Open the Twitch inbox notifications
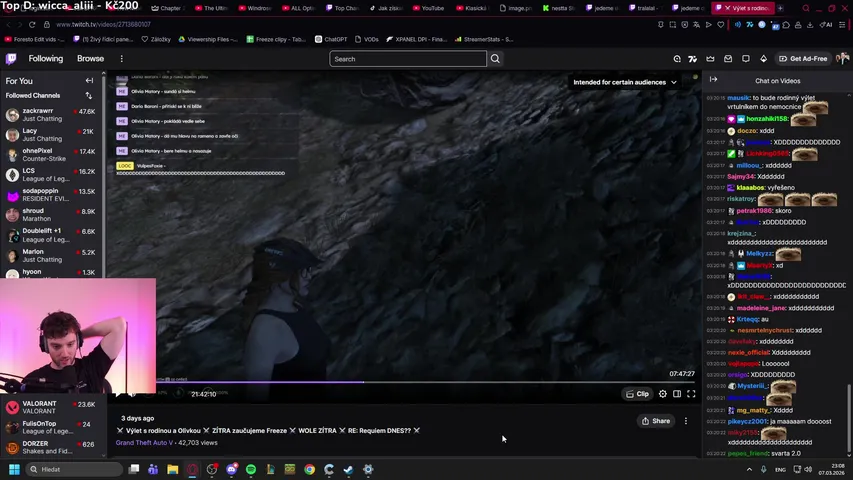This screenshot has width=853, height=480. (728, 59)
